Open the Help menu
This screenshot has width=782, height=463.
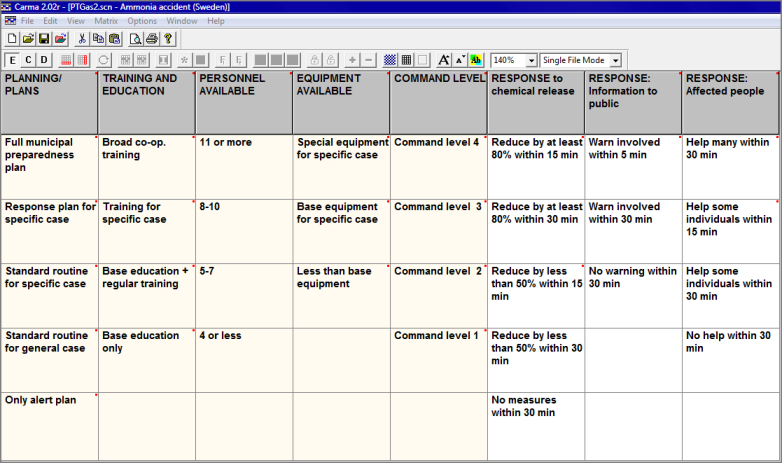(x=216, y=21)
